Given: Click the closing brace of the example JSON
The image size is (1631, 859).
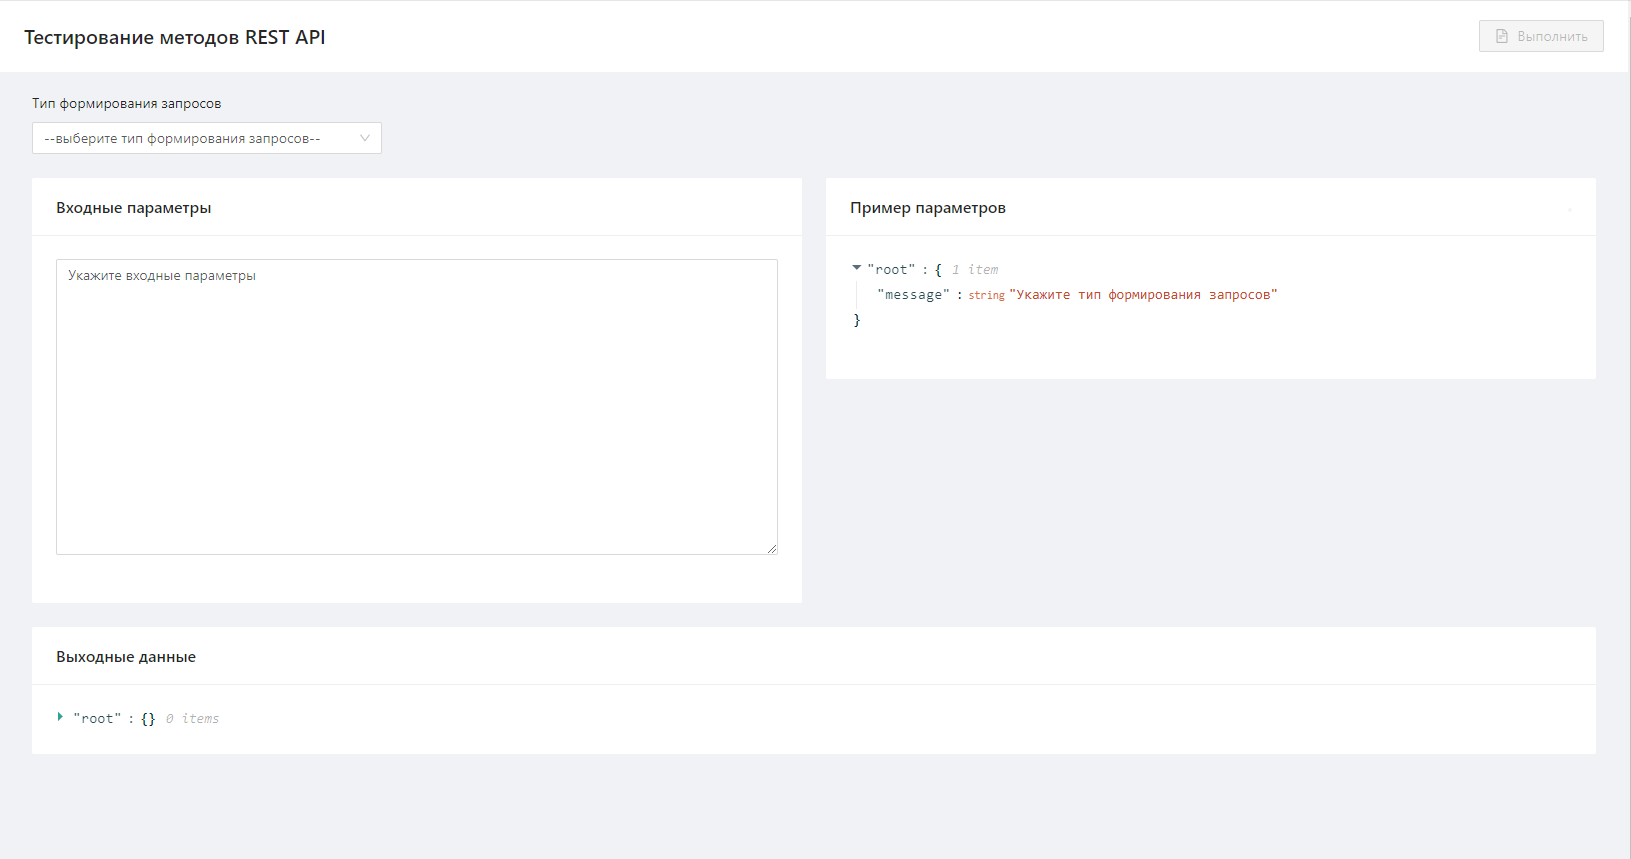Looking at the screenshot, I should 857,320.
